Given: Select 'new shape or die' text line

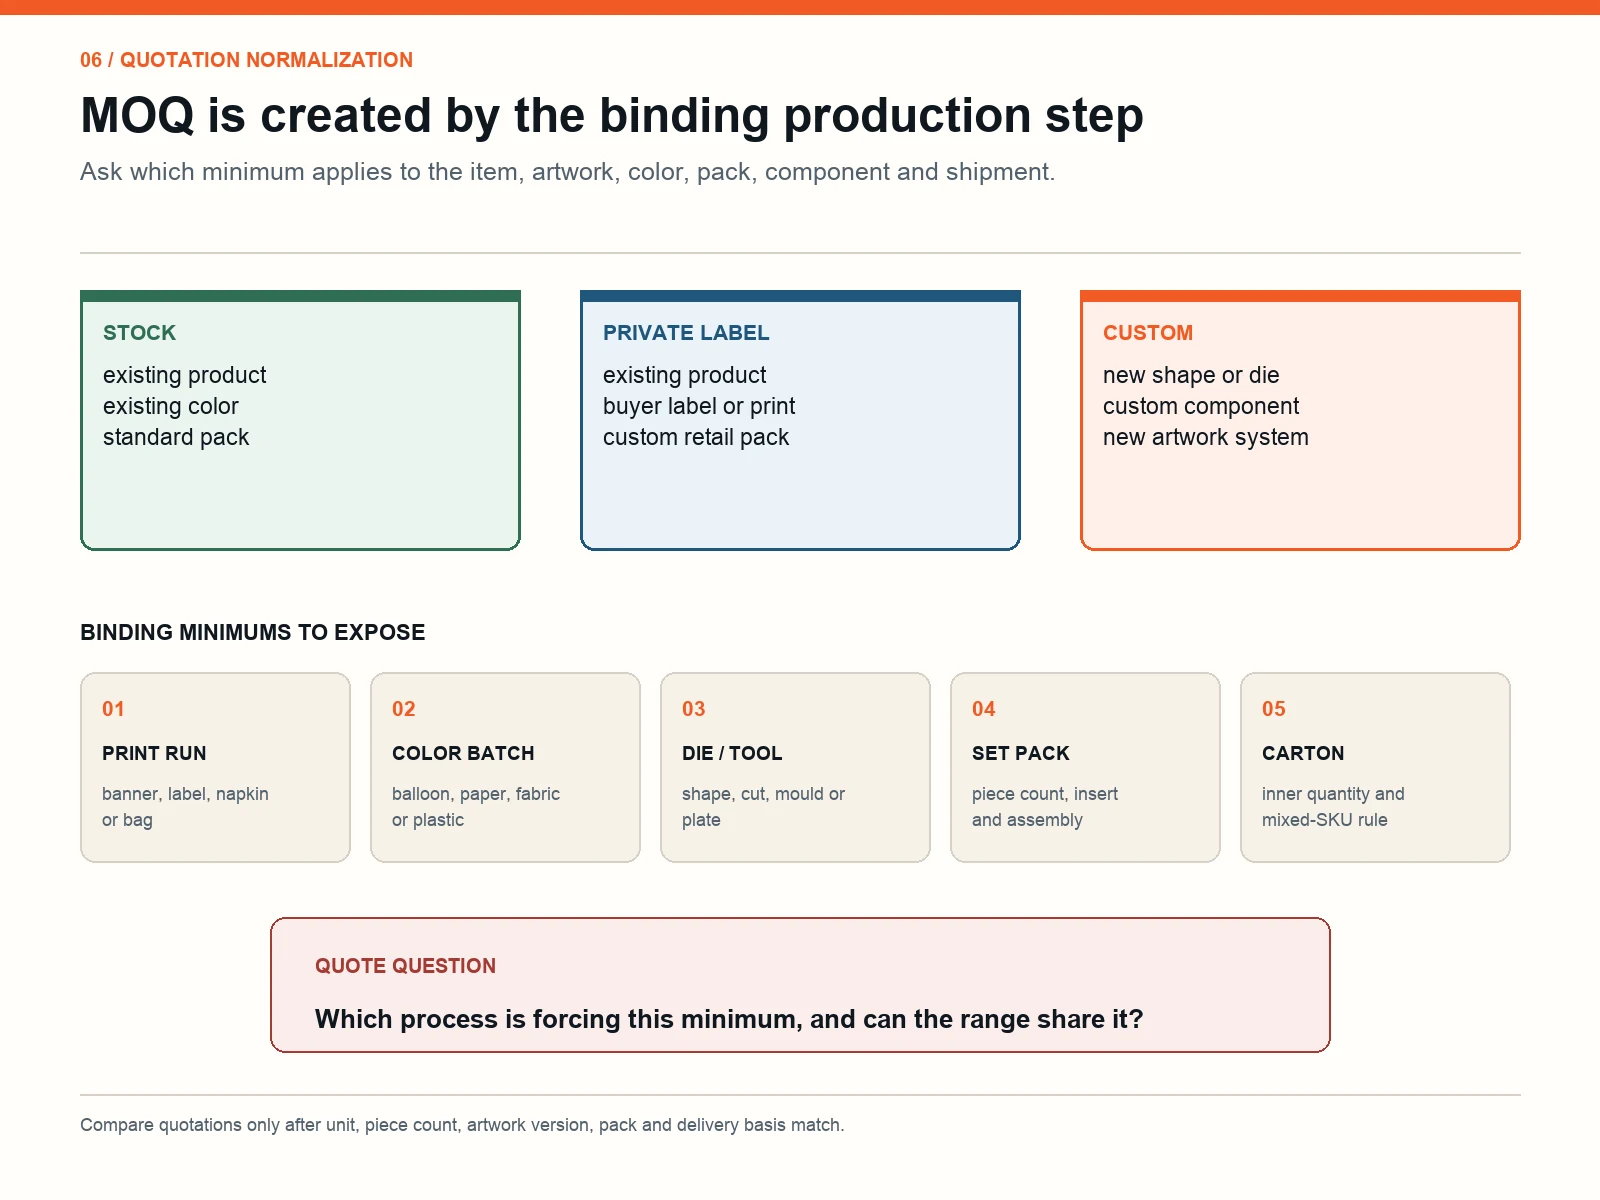Looking at the screenshot, I should (x=1191, y=375).
